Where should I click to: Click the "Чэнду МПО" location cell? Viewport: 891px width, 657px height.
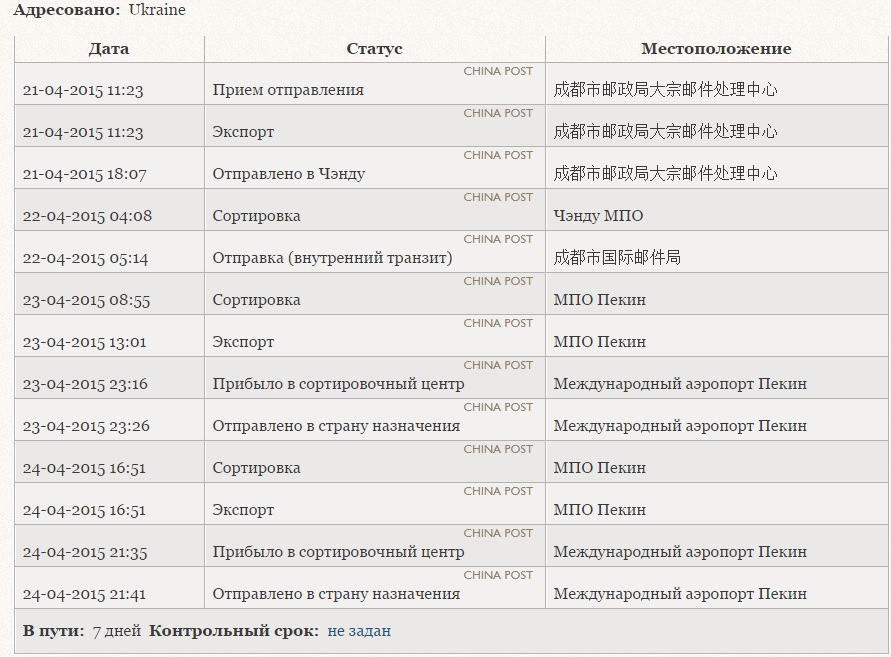pyautogui.click(x=598, y=216)
